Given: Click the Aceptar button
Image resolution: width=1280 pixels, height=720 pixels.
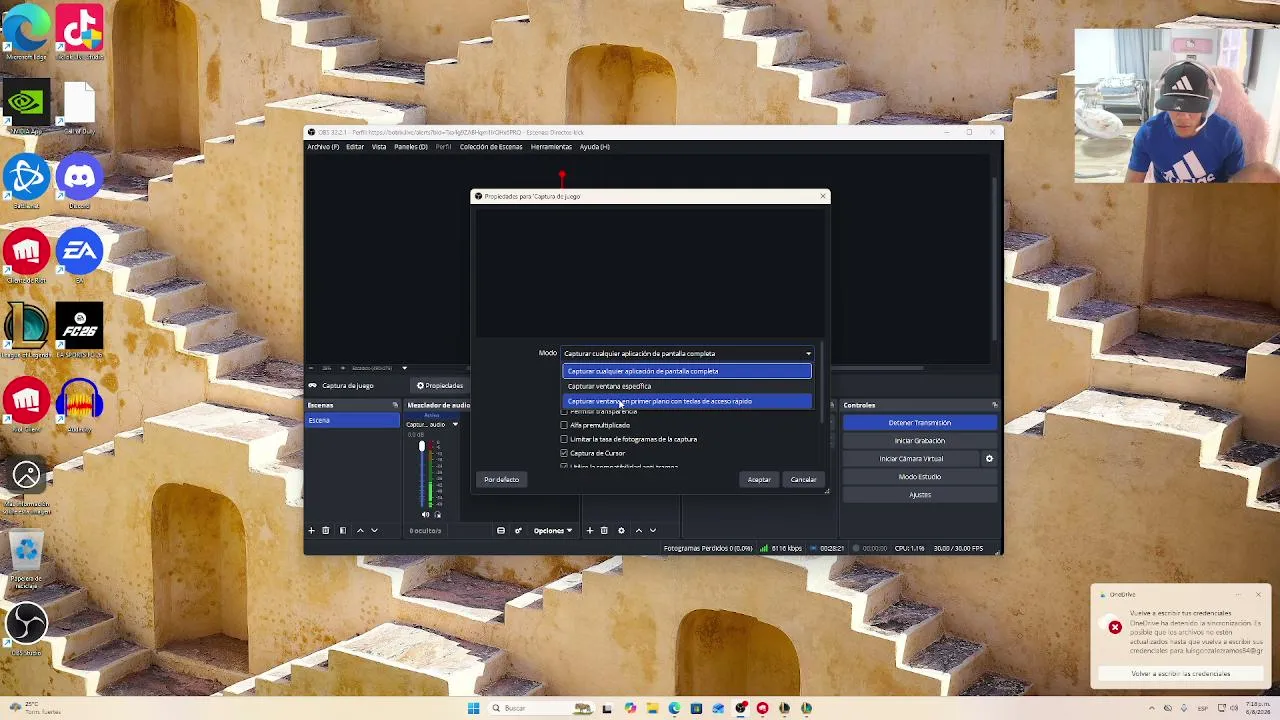Looking at the screenshot, I should click(759, 480).
